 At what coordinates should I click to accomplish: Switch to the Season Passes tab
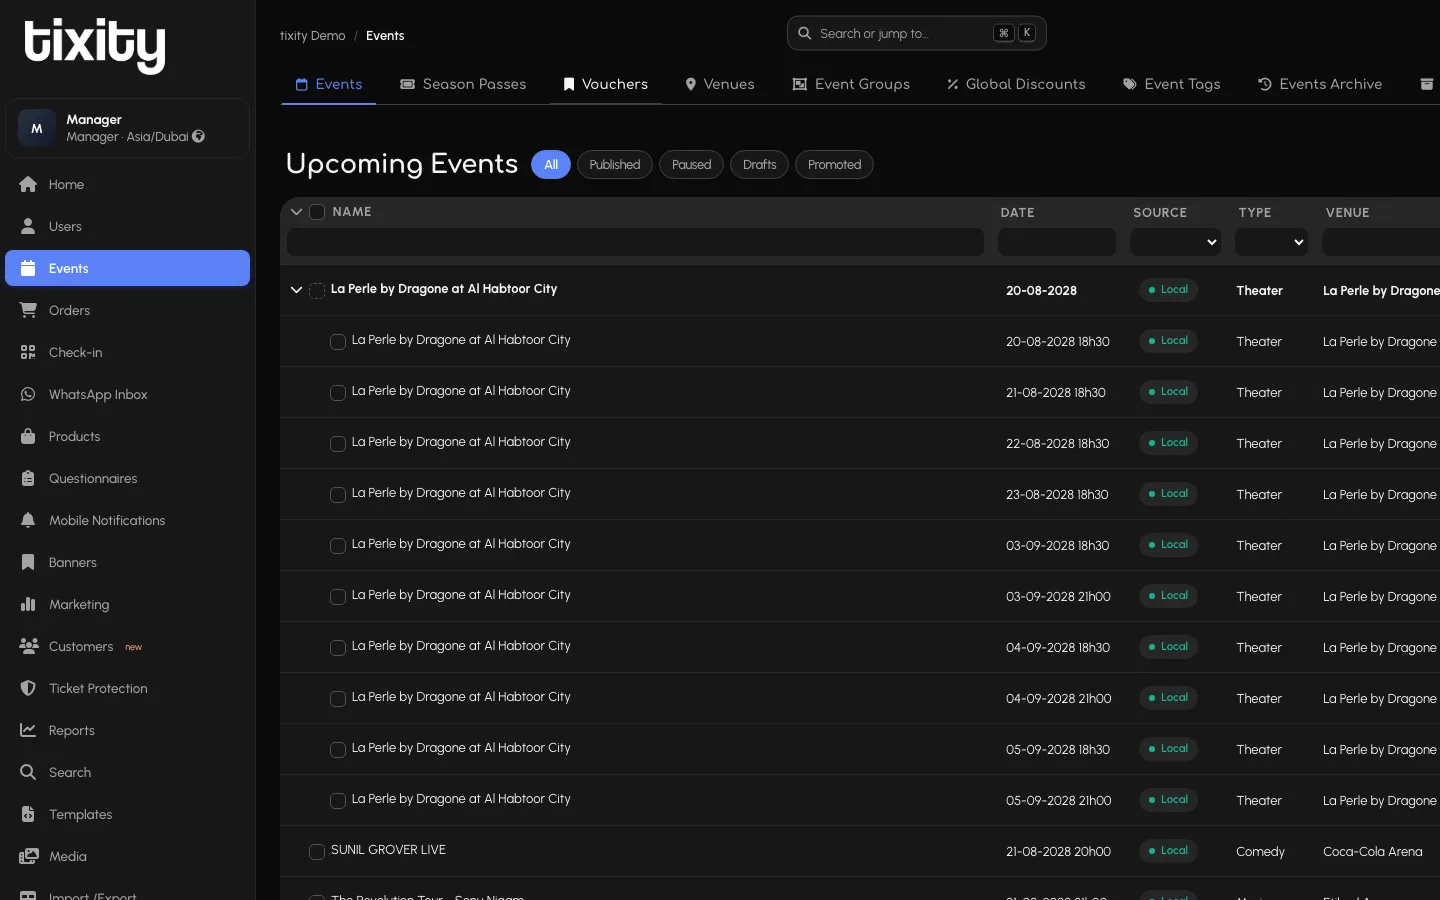click(x=463, y=84)
